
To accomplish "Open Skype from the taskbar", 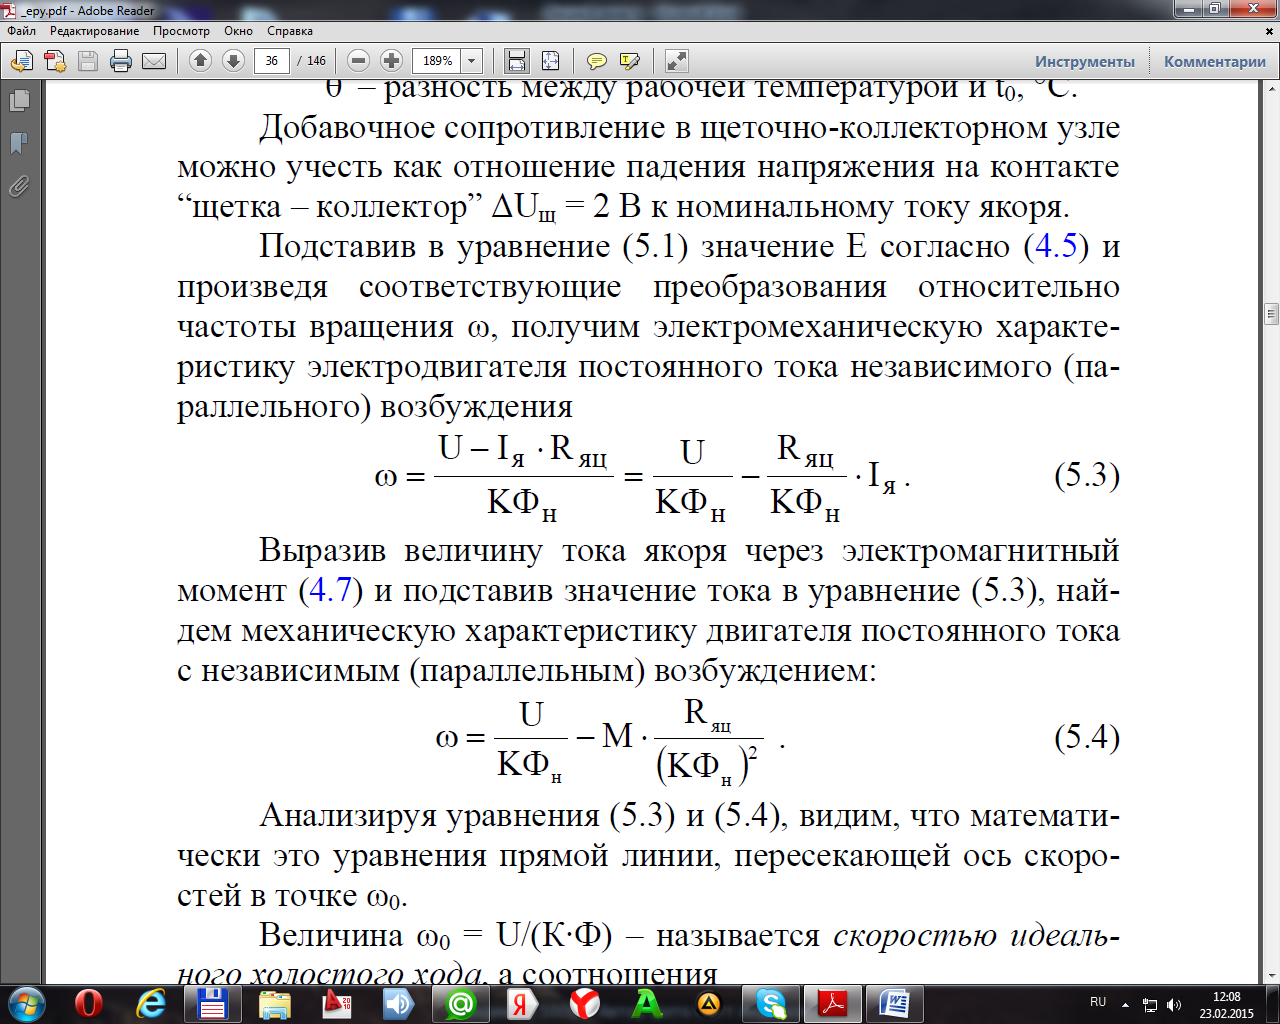I will tap(771, 1003).
